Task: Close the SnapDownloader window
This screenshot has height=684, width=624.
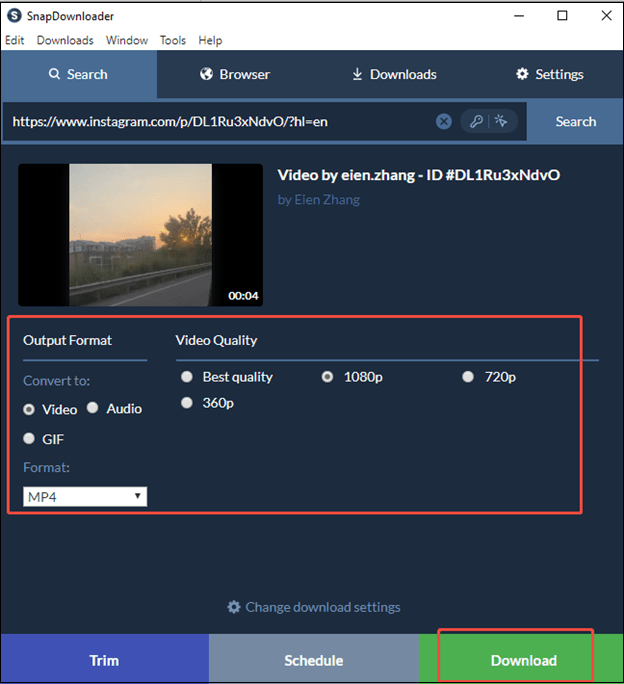Action: (x=607, y=16)
